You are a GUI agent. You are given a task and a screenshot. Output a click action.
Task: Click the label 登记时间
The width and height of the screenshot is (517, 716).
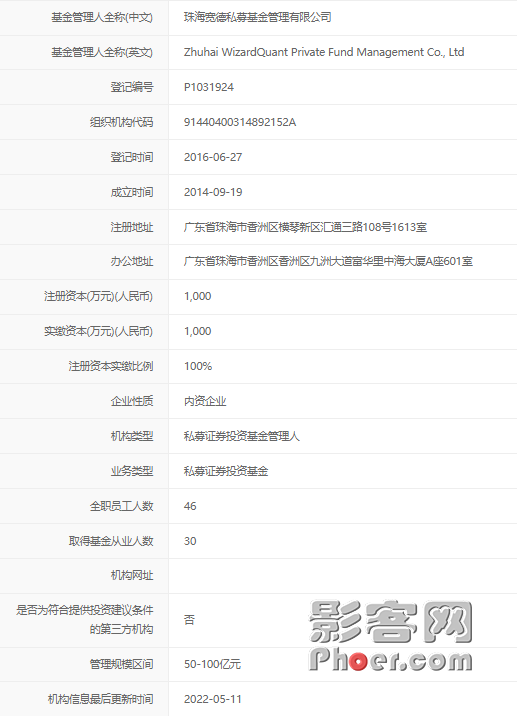132,157
